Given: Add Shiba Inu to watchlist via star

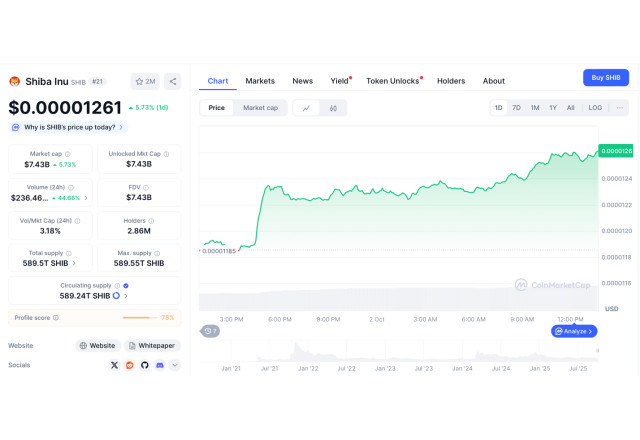Looking at the screenshot, I should tap(145, 81).
